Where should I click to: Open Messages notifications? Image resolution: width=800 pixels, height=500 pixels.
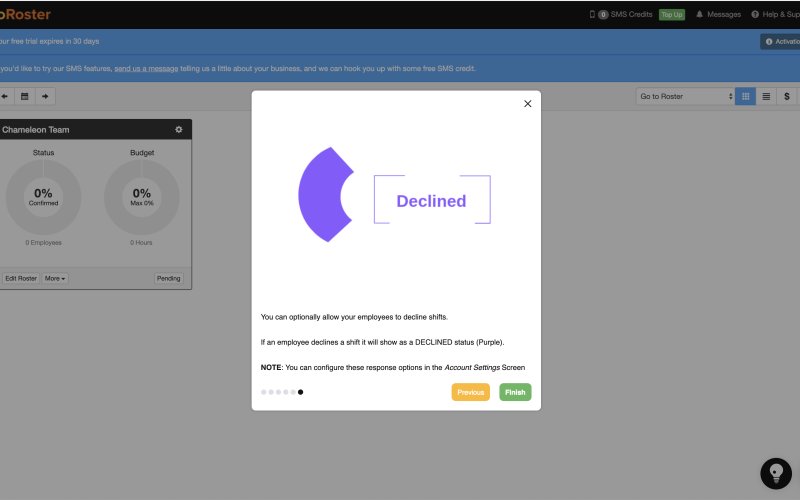(718, 15)
